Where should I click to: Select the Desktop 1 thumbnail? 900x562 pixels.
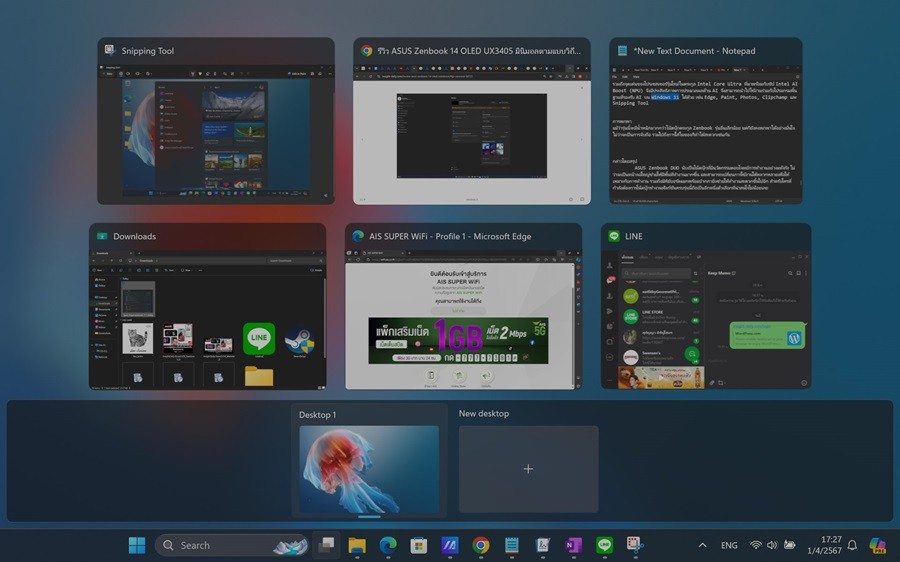[x=369, y=468]
